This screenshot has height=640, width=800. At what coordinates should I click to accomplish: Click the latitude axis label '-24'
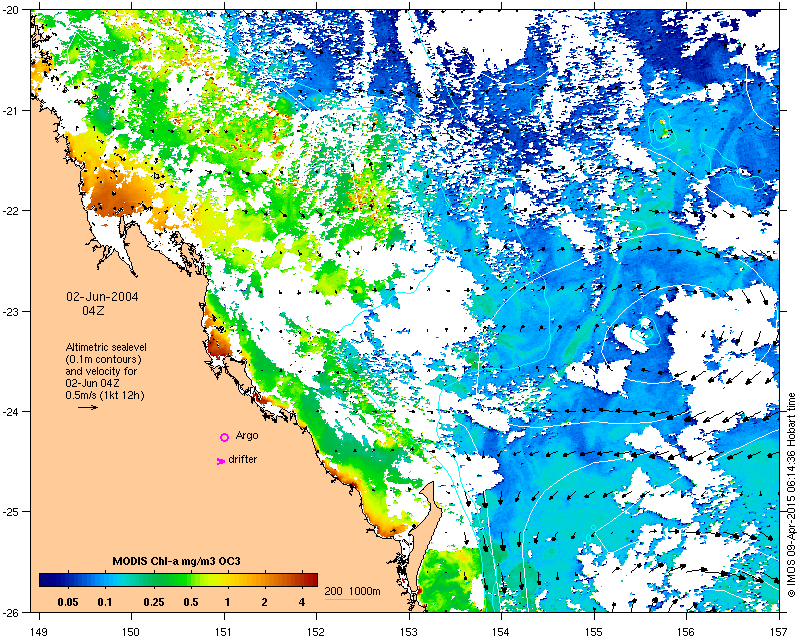(10, 411)
